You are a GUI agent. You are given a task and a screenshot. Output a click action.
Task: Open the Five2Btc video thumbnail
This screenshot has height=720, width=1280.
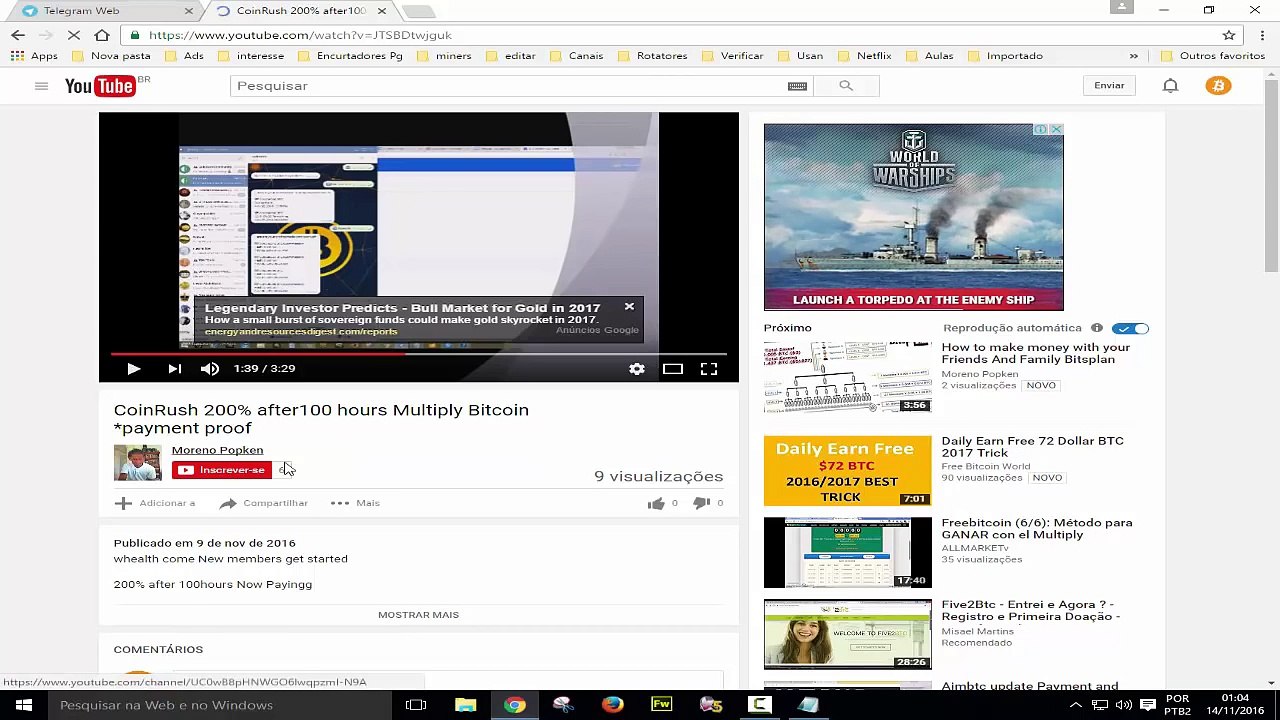point(847,635)
